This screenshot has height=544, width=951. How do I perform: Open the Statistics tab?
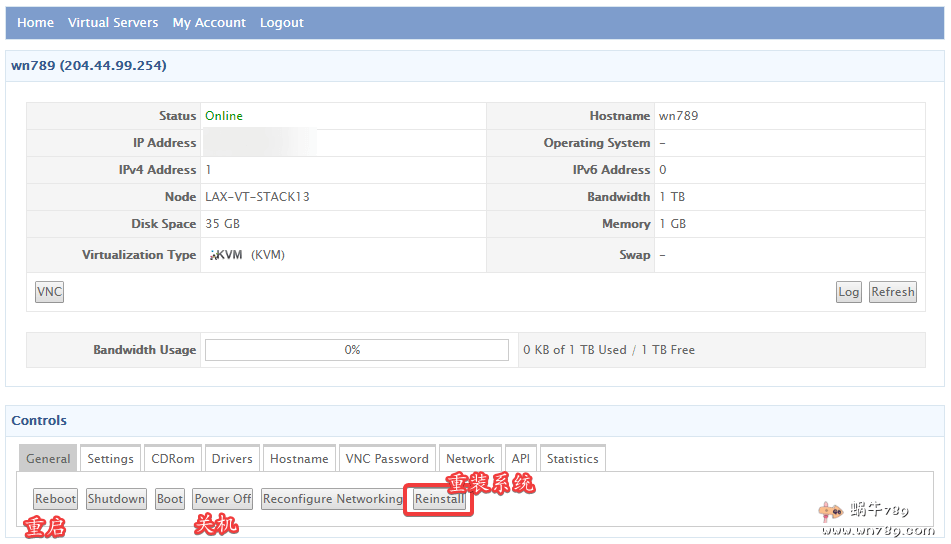click(x=572, y=459)
